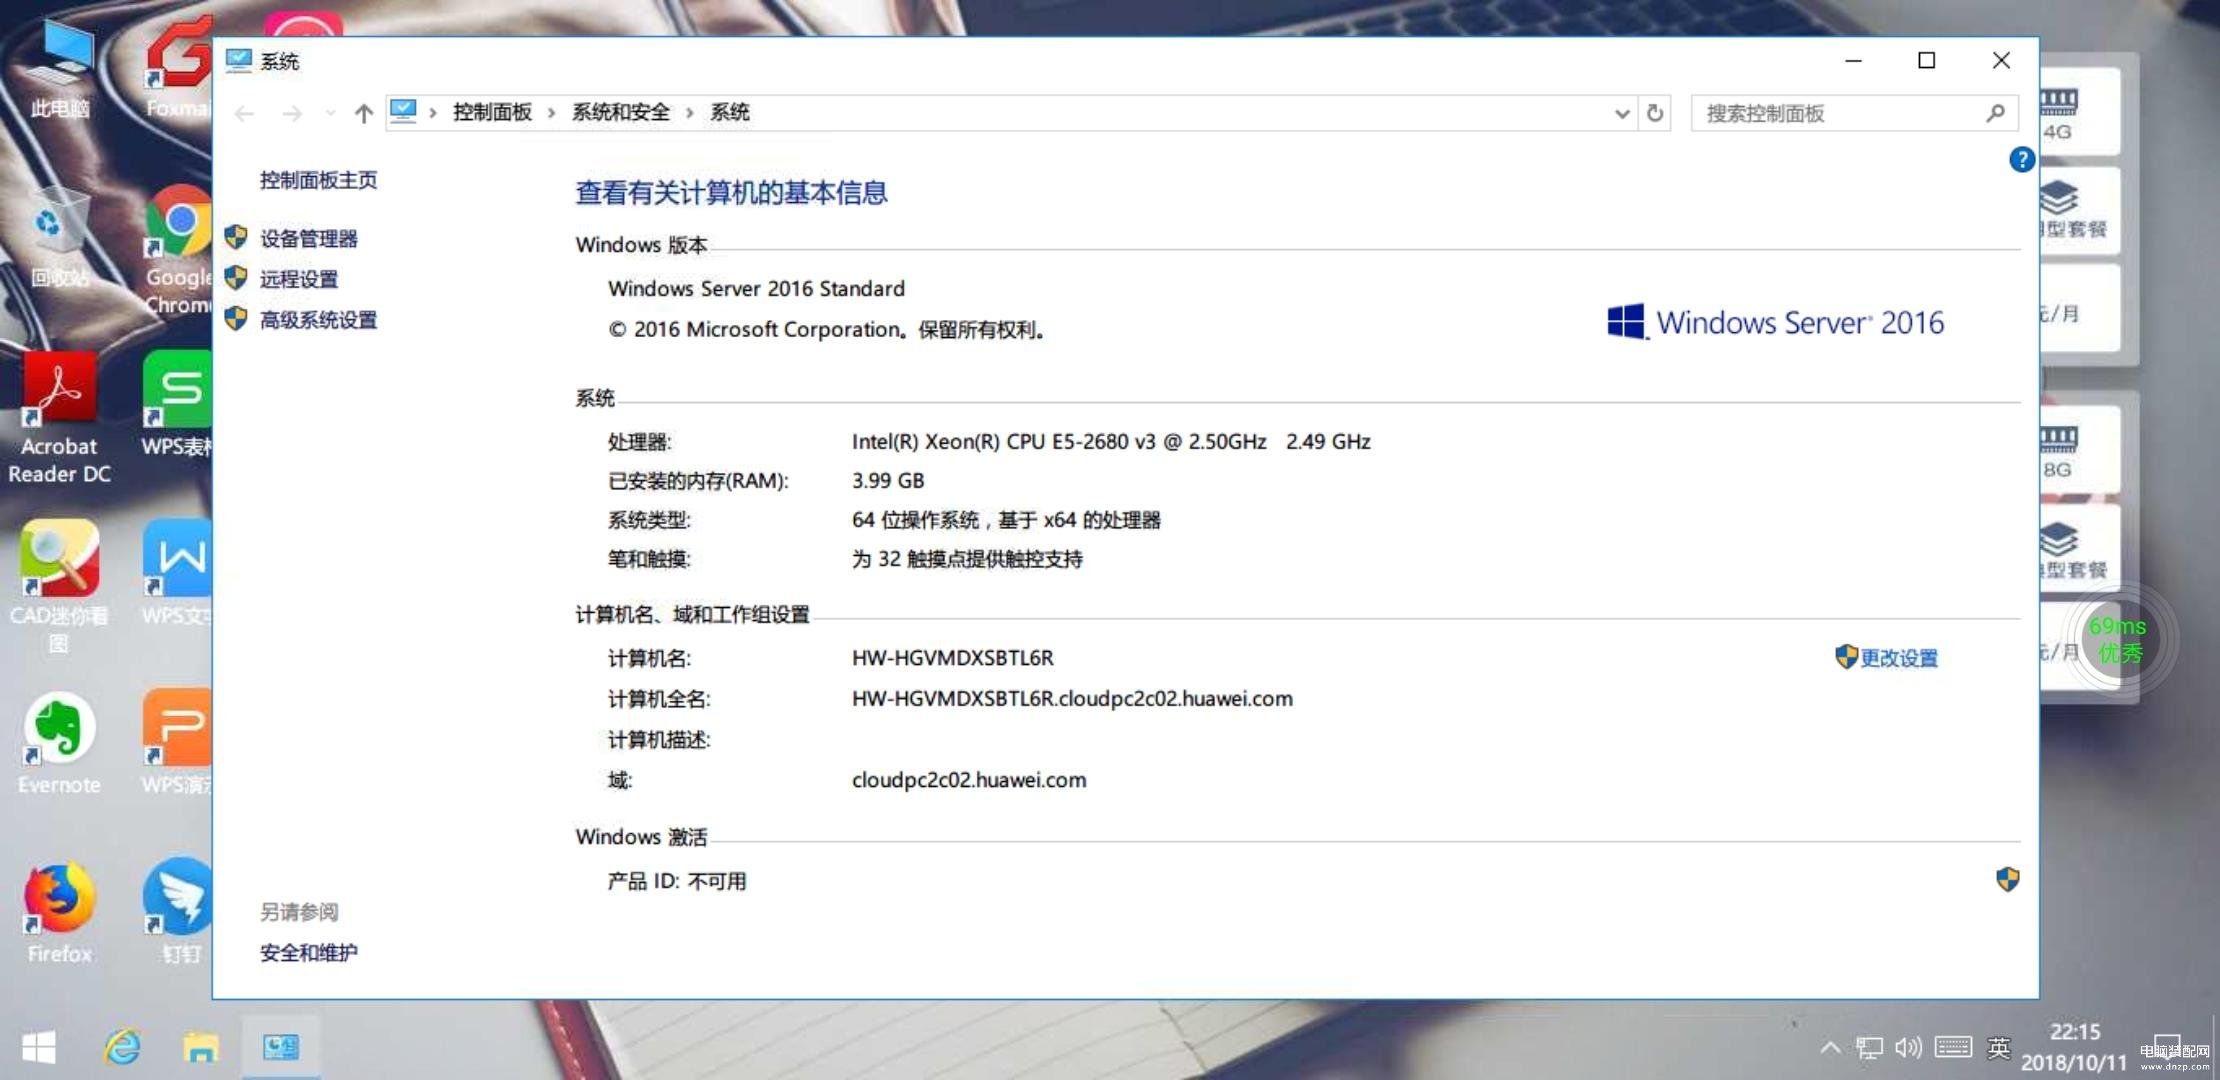Click the domain cloudpc2c02.huawei.com value

point(968,780)
